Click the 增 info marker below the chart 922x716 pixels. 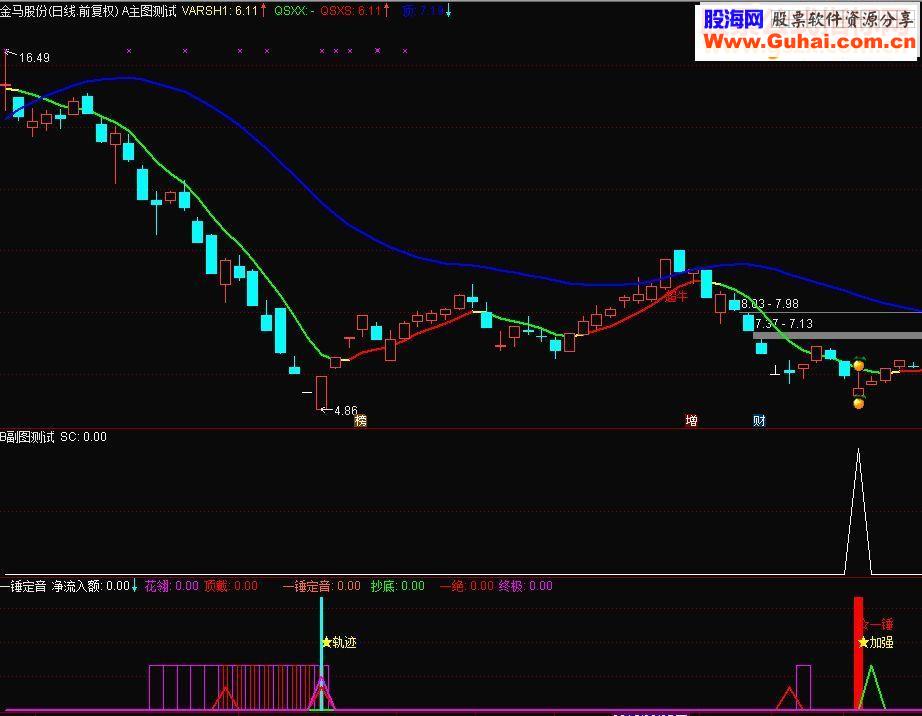click(x=692, y=420)
